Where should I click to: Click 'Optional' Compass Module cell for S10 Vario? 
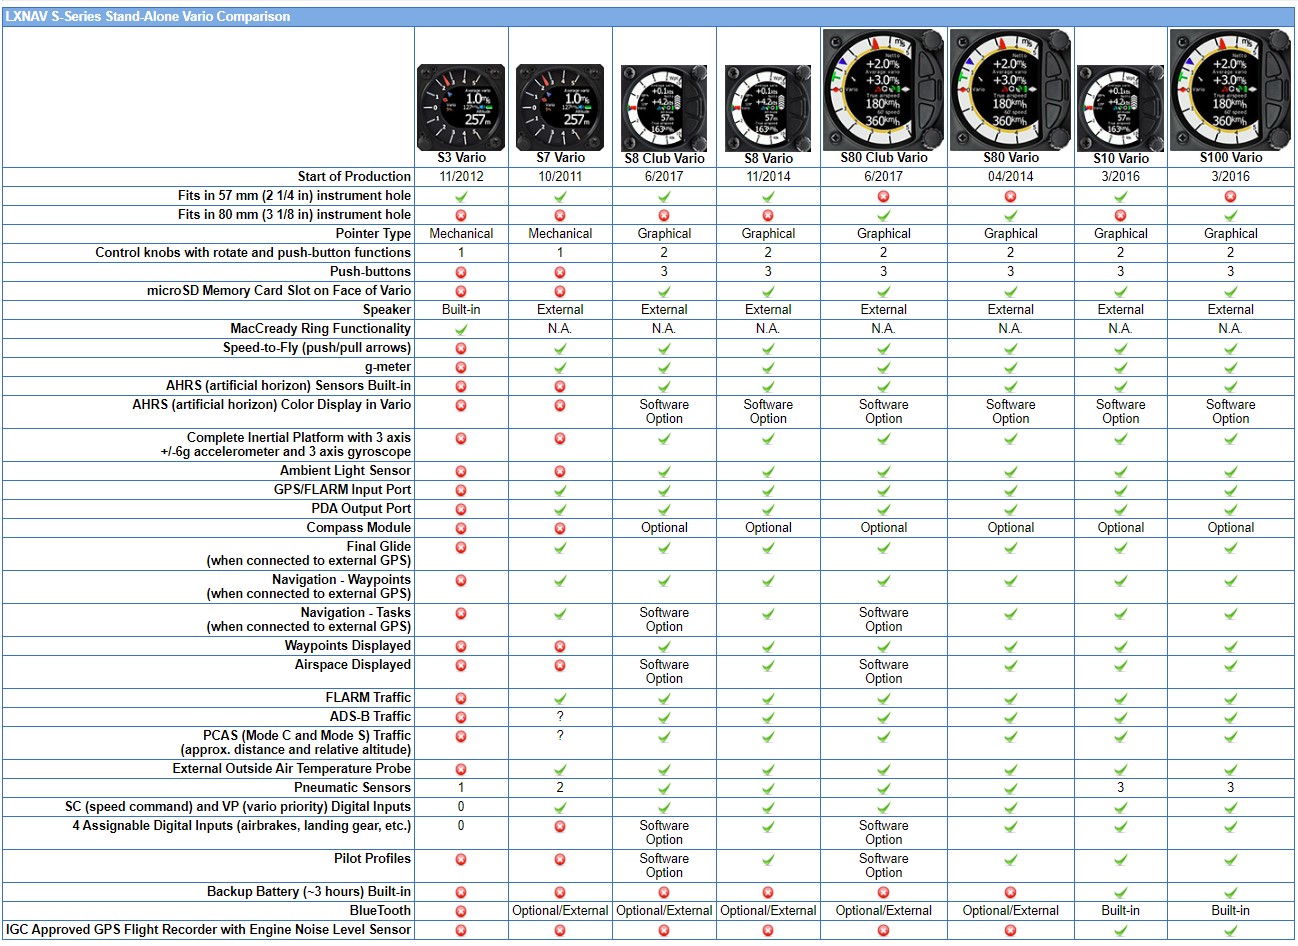[x=1120, y=528]
